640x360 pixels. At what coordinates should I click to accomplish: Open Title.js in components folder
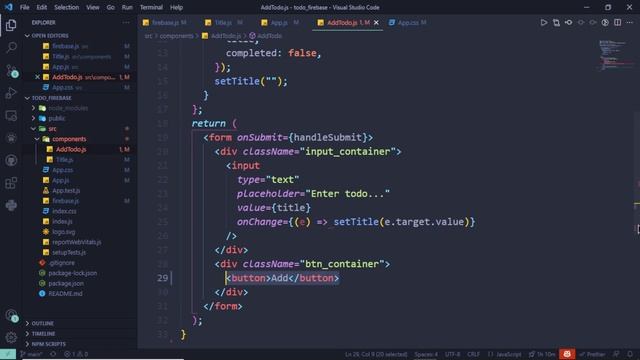pos(64,160)
